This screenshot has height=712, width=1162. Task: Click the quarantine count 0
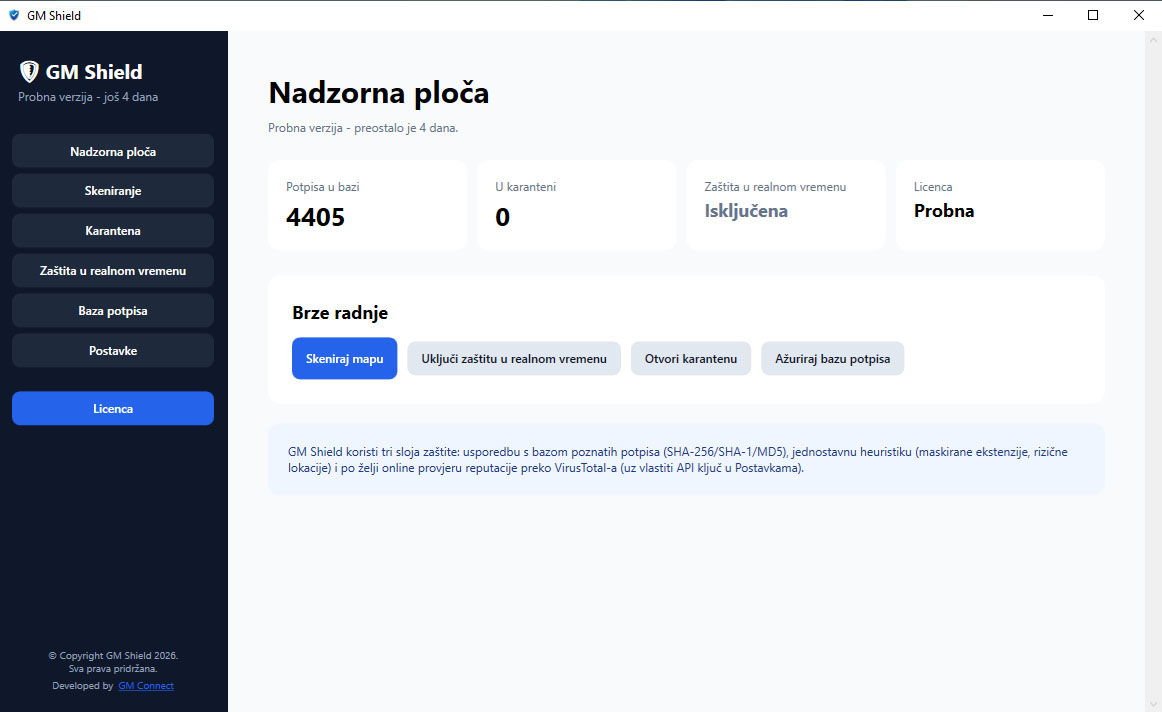coord(502,217)
